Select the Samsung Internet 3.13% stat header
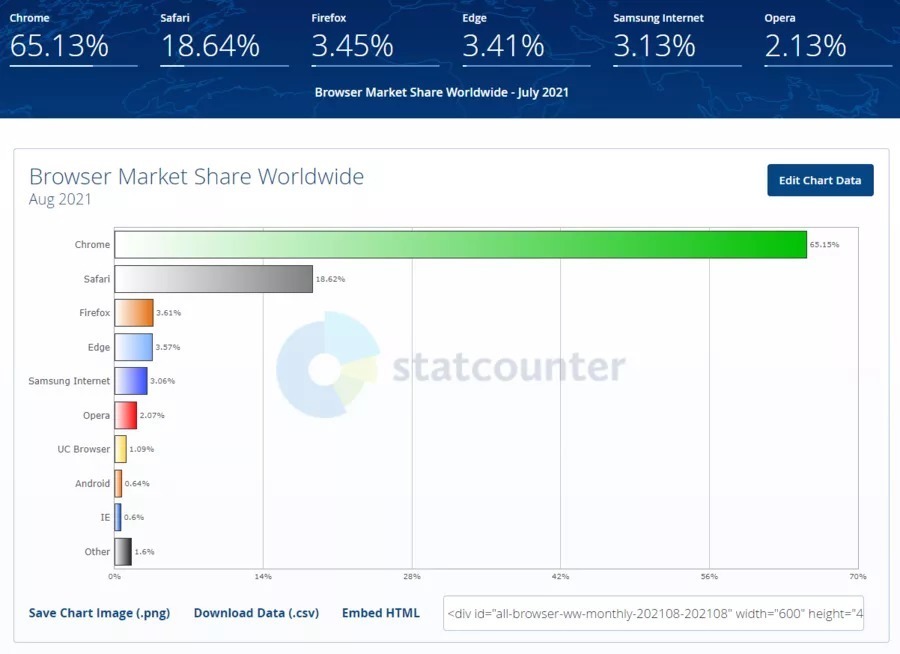Viewport: 900px width, 654px height. [677, 38]
